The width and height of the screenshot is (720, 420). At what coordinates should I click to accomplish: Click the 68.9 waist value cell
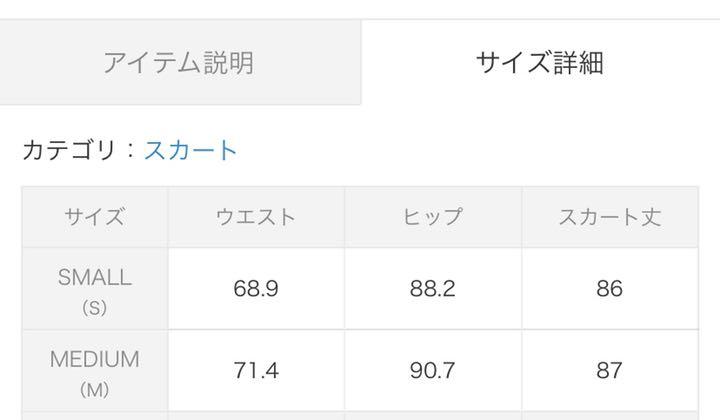(x=256, y=288)
